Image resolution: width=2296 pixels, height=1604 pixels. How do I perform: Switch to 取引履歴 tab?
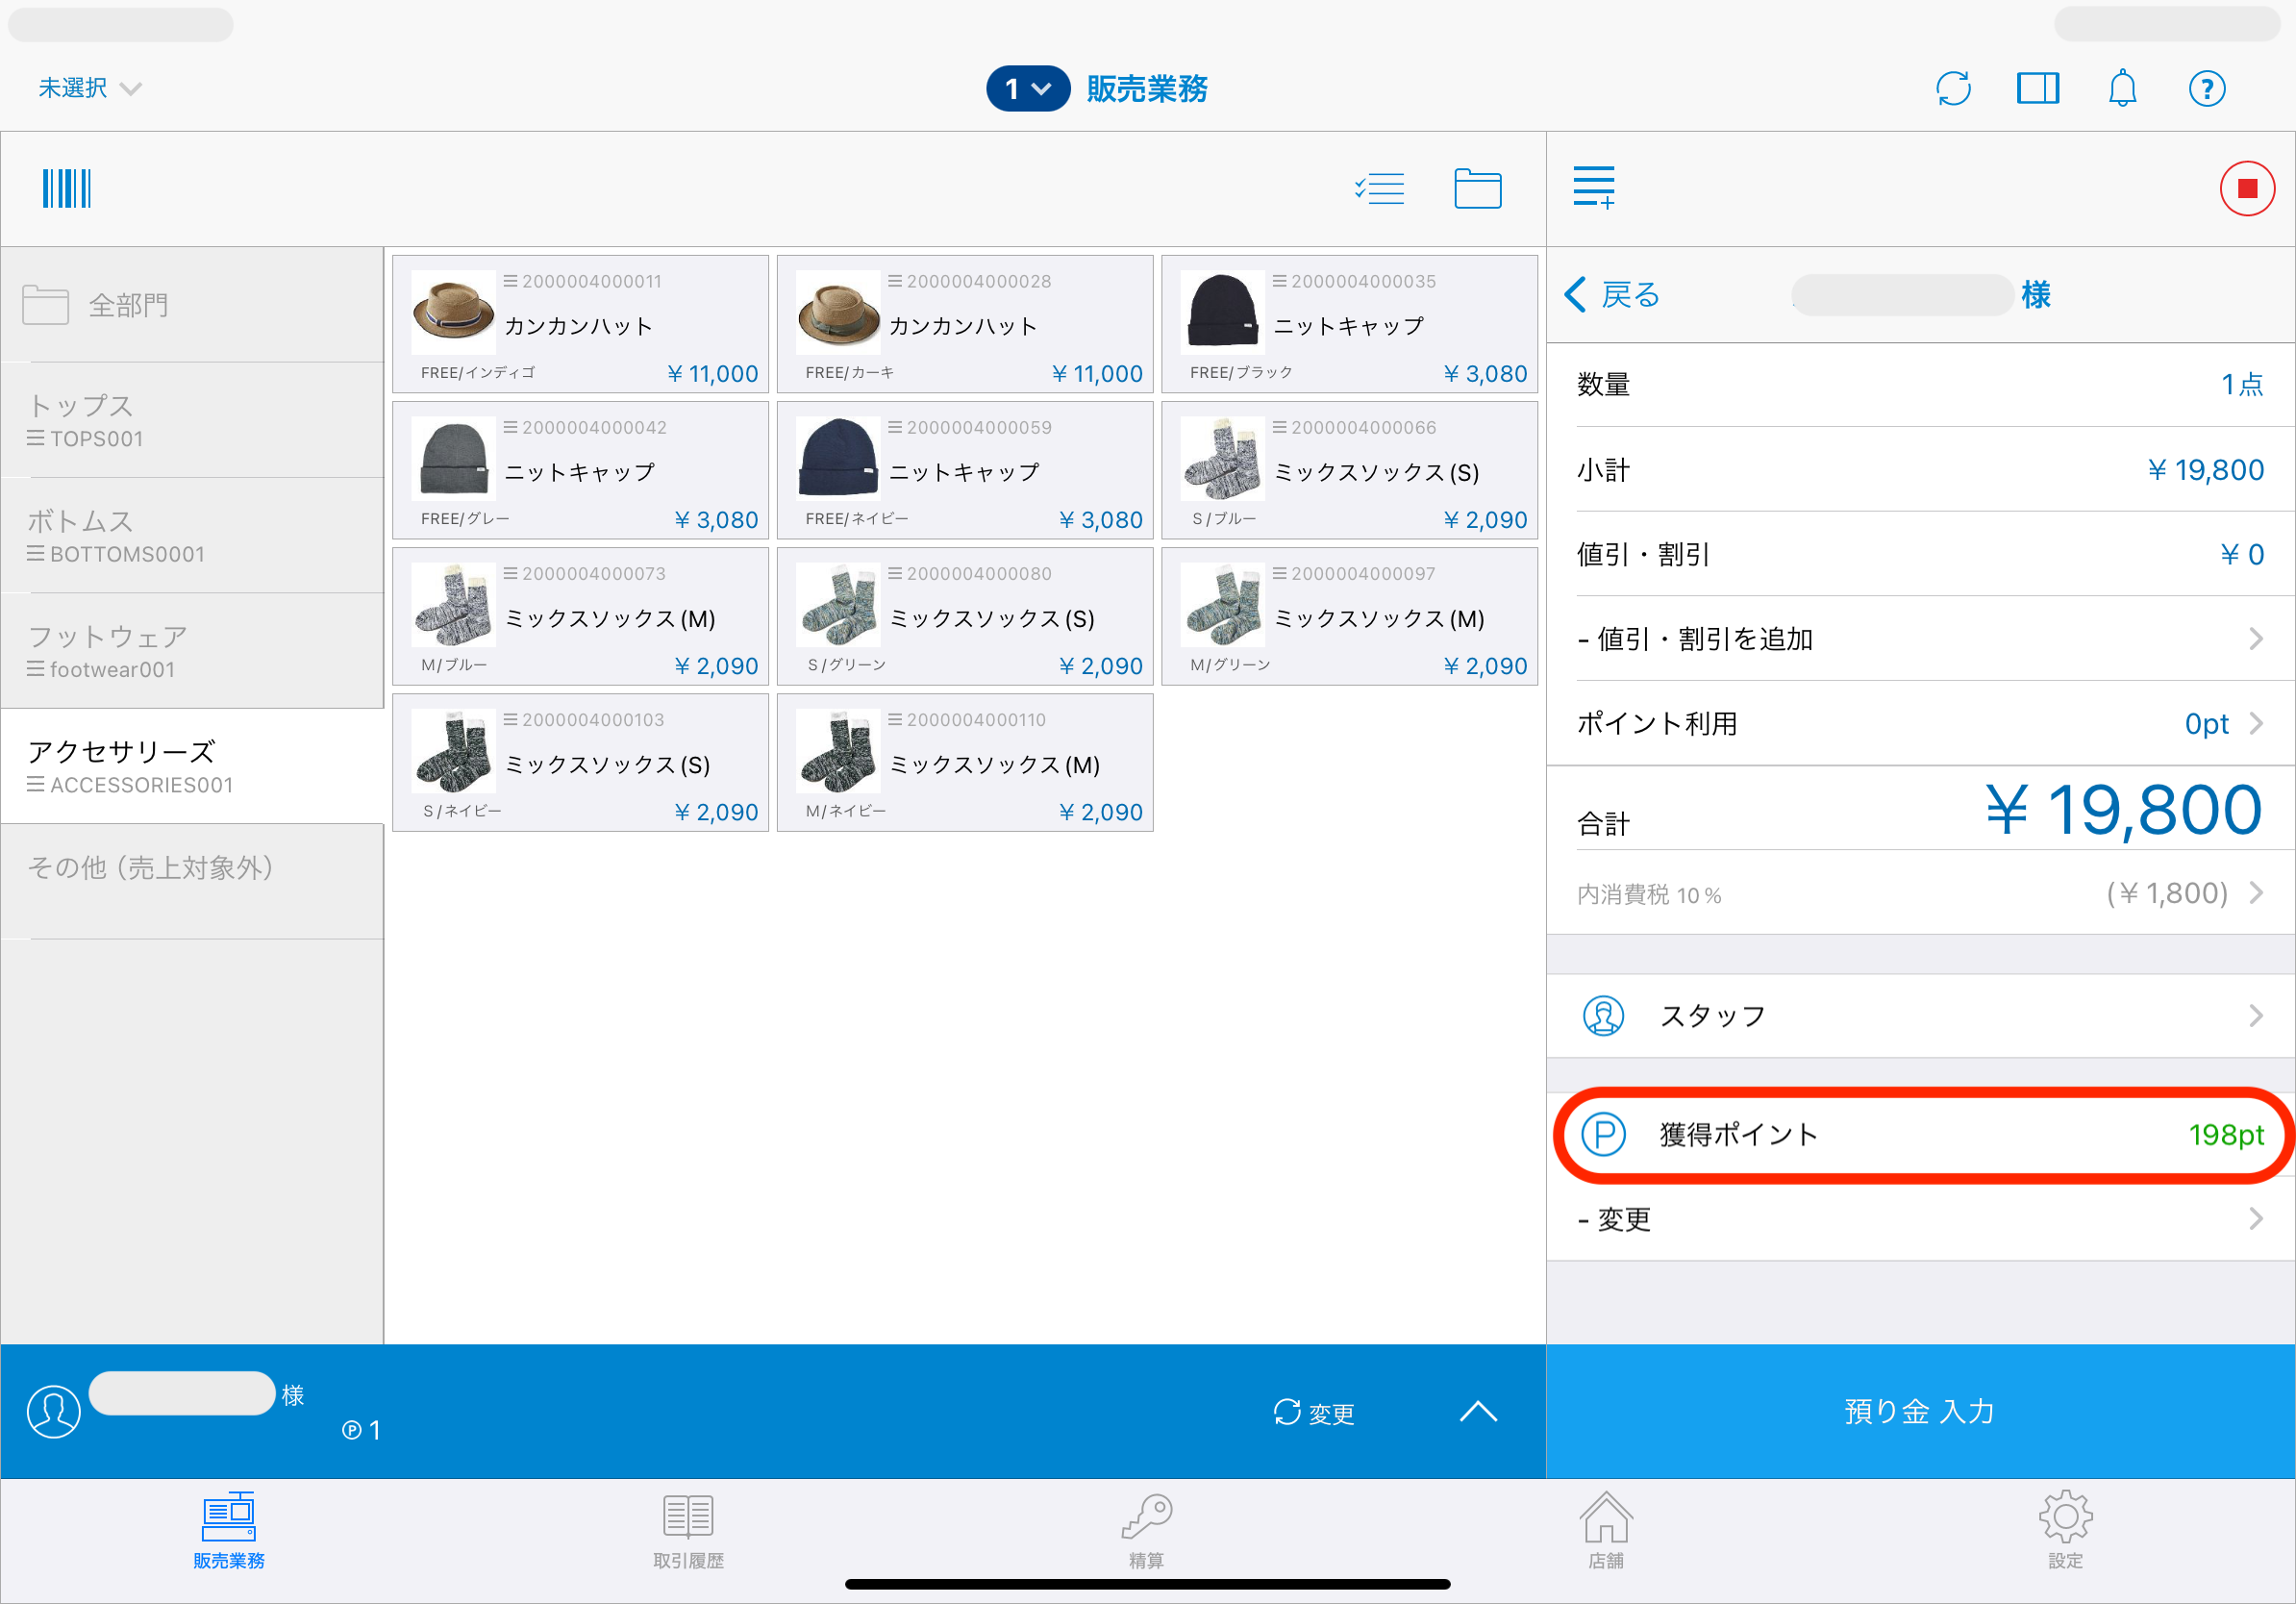point(688,1531)
